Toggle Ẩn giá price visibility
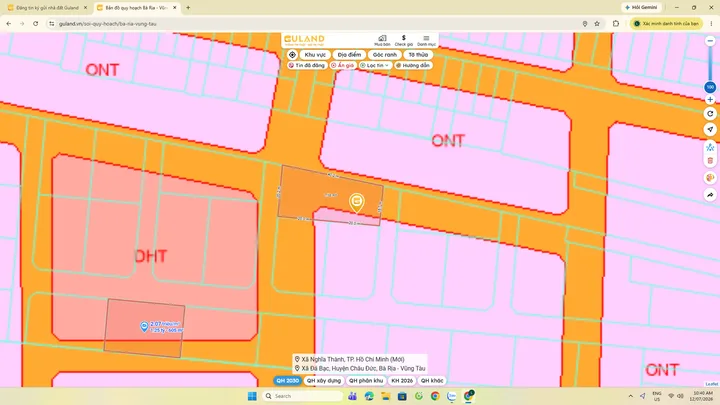 pyautogui.click(x=343, y=66)
